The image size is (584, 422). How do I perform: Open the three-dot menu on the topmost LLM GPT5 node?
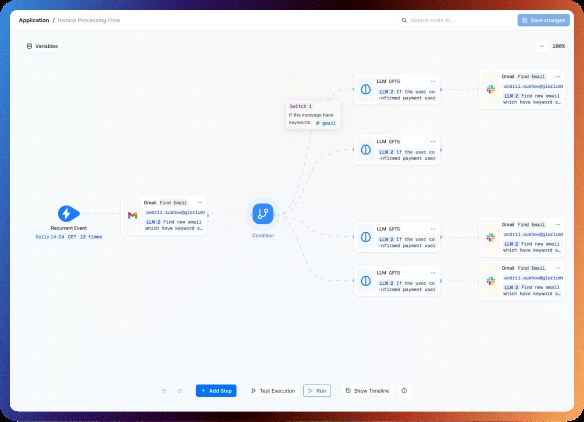[x=433, y=81]
